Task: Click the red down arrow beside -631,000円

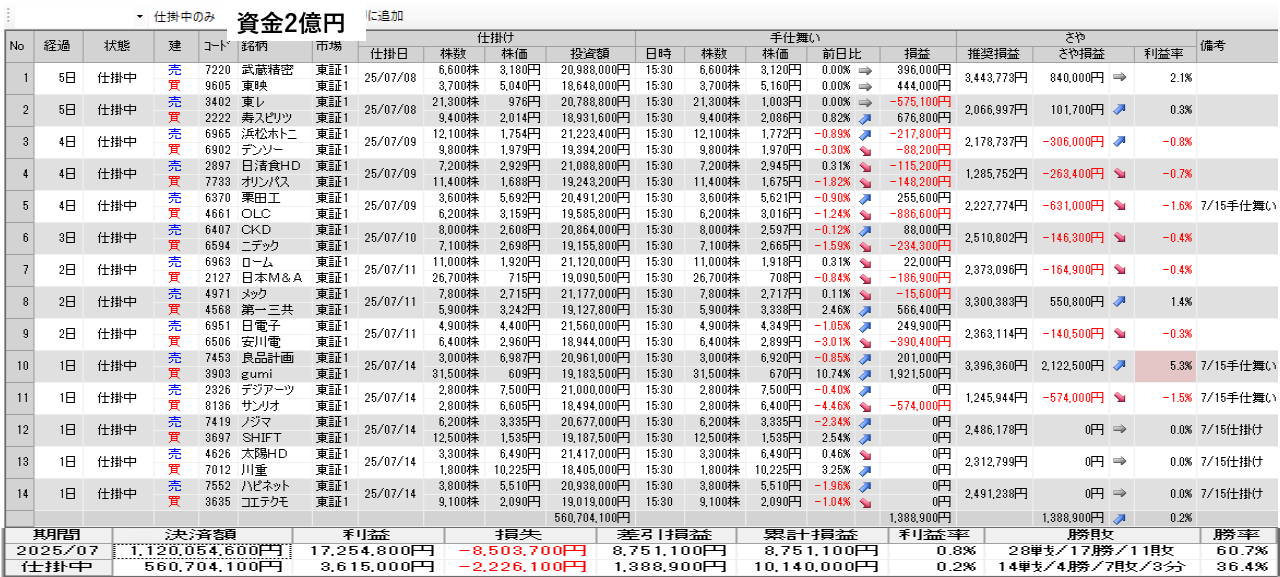Action: click(1120, 205)
